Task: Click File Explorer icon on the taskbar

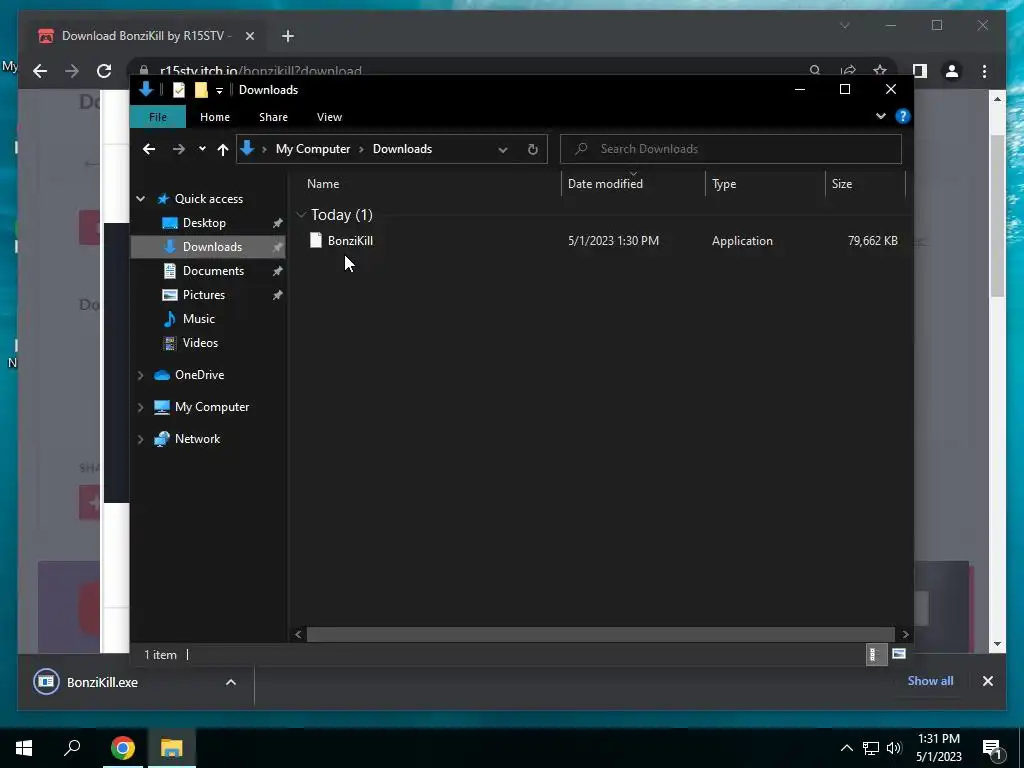Action: point(172,748)
